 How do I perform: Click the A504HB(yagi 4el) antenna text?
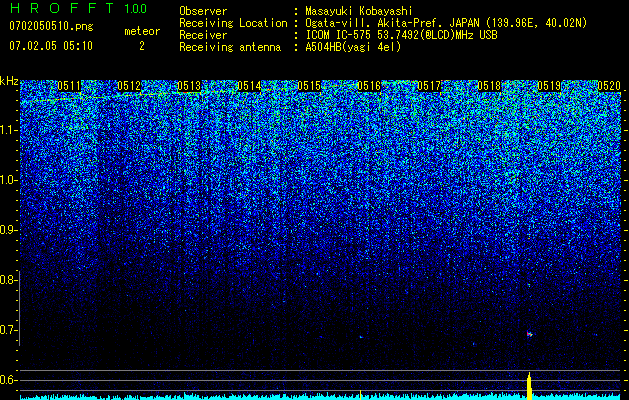tap(353, 47)
